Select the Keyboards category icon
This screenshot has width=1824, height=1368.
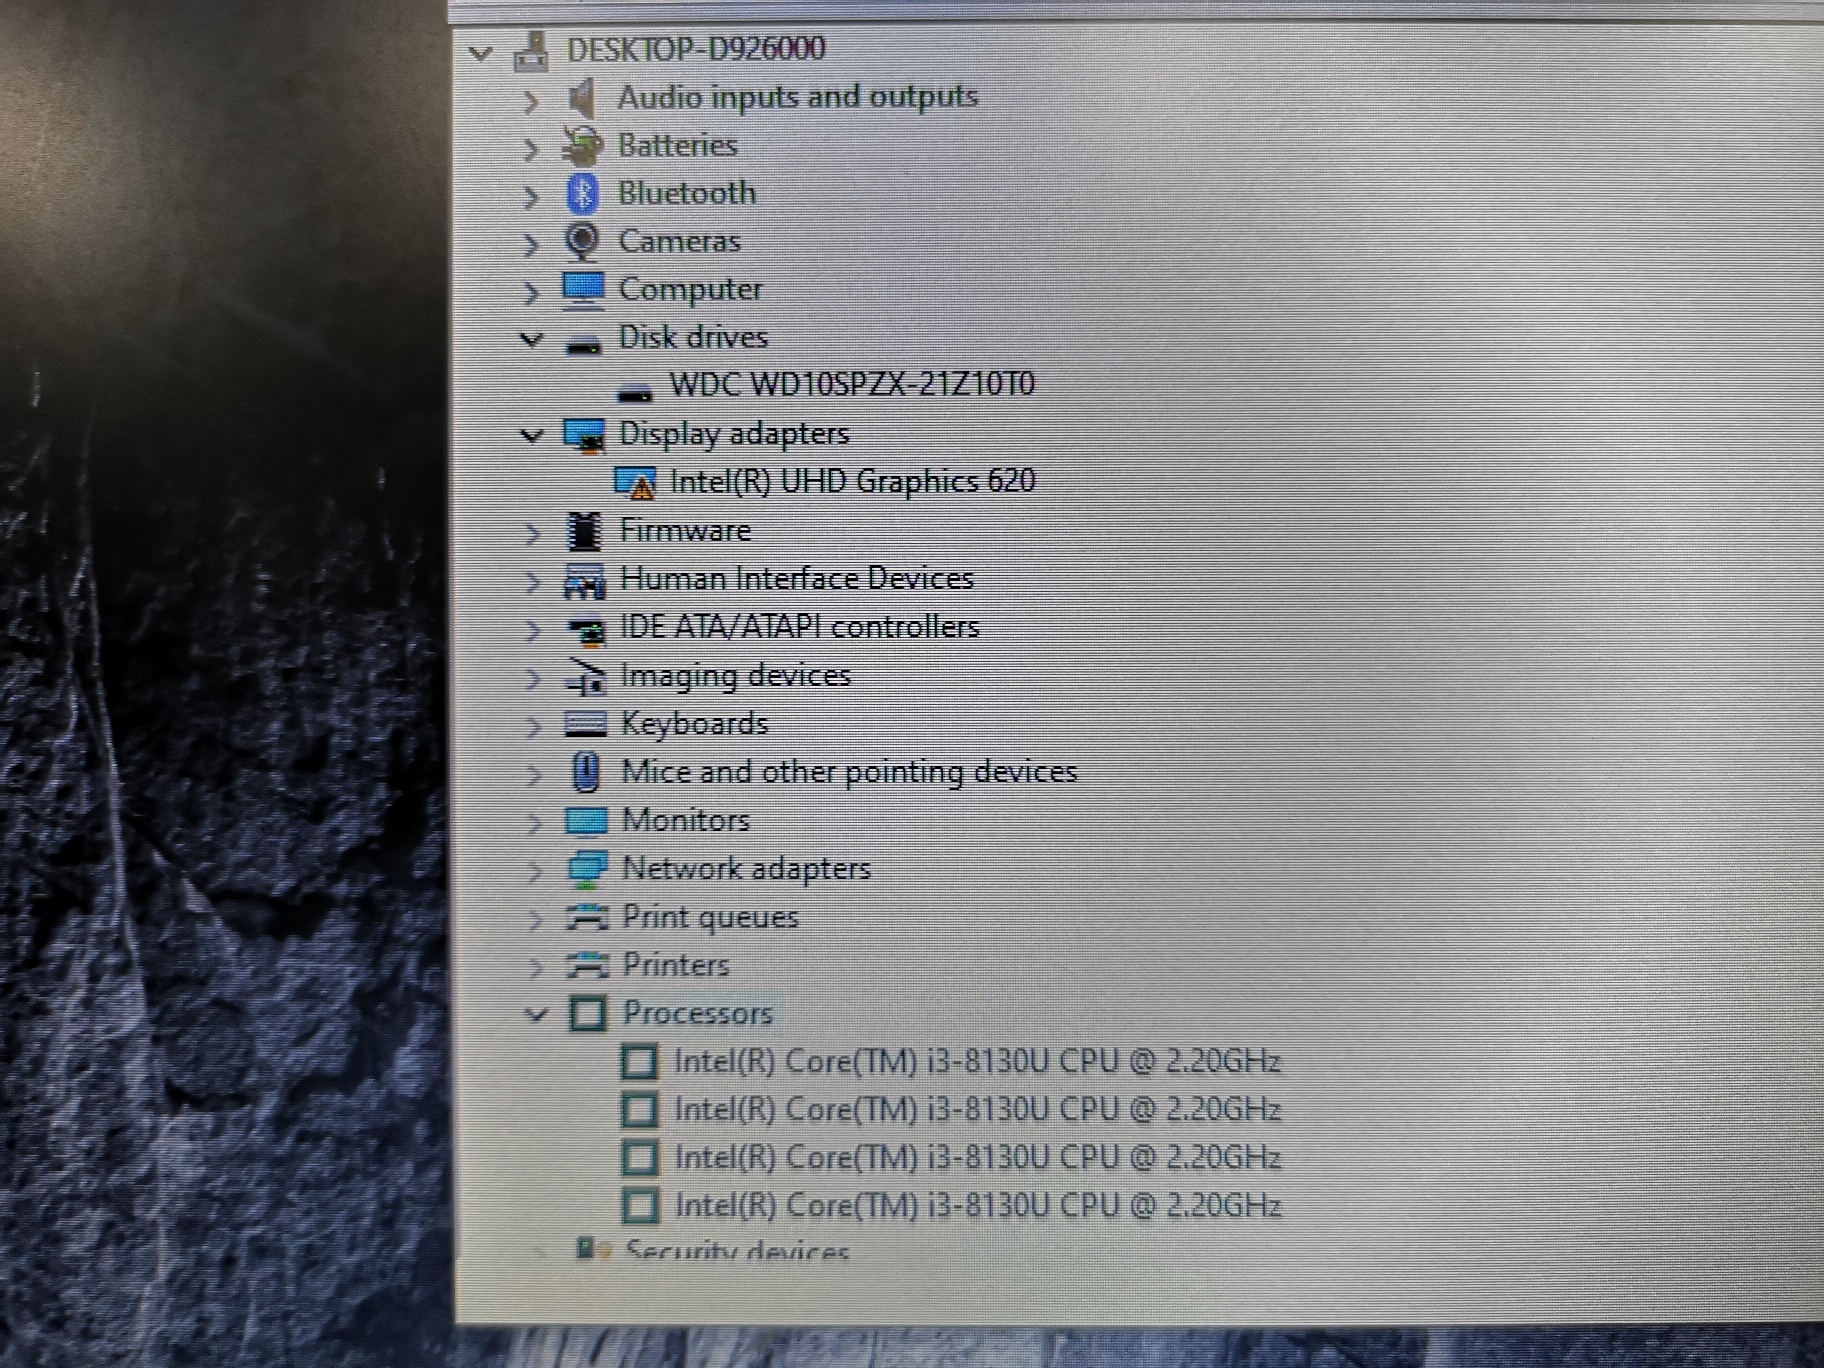click(x=587, y=724)
